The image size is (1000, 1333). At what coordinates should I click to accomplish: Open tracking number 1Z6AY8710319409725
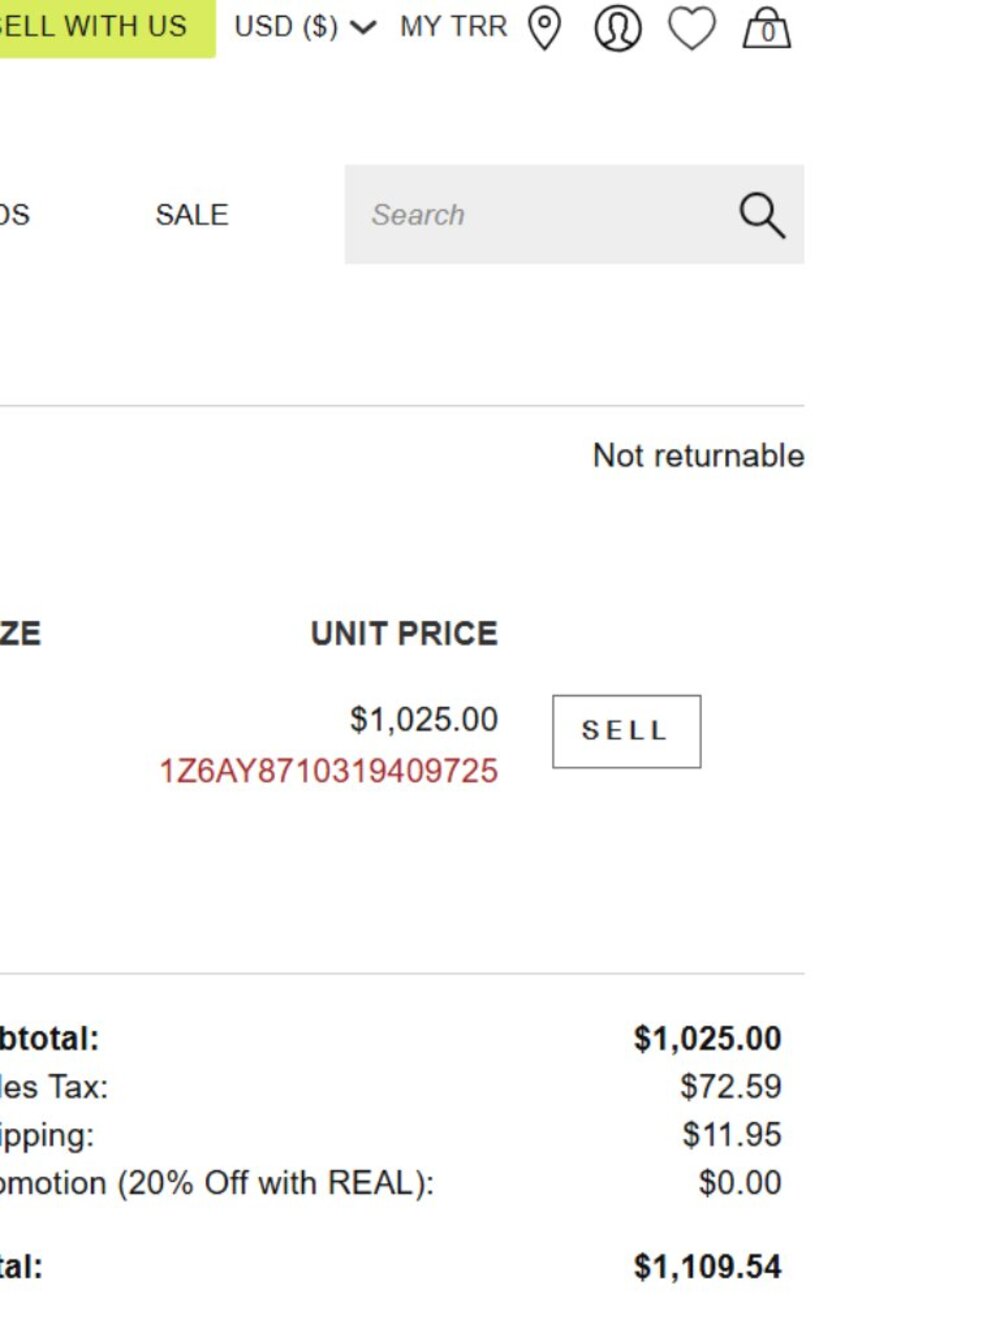click(328, 771)
